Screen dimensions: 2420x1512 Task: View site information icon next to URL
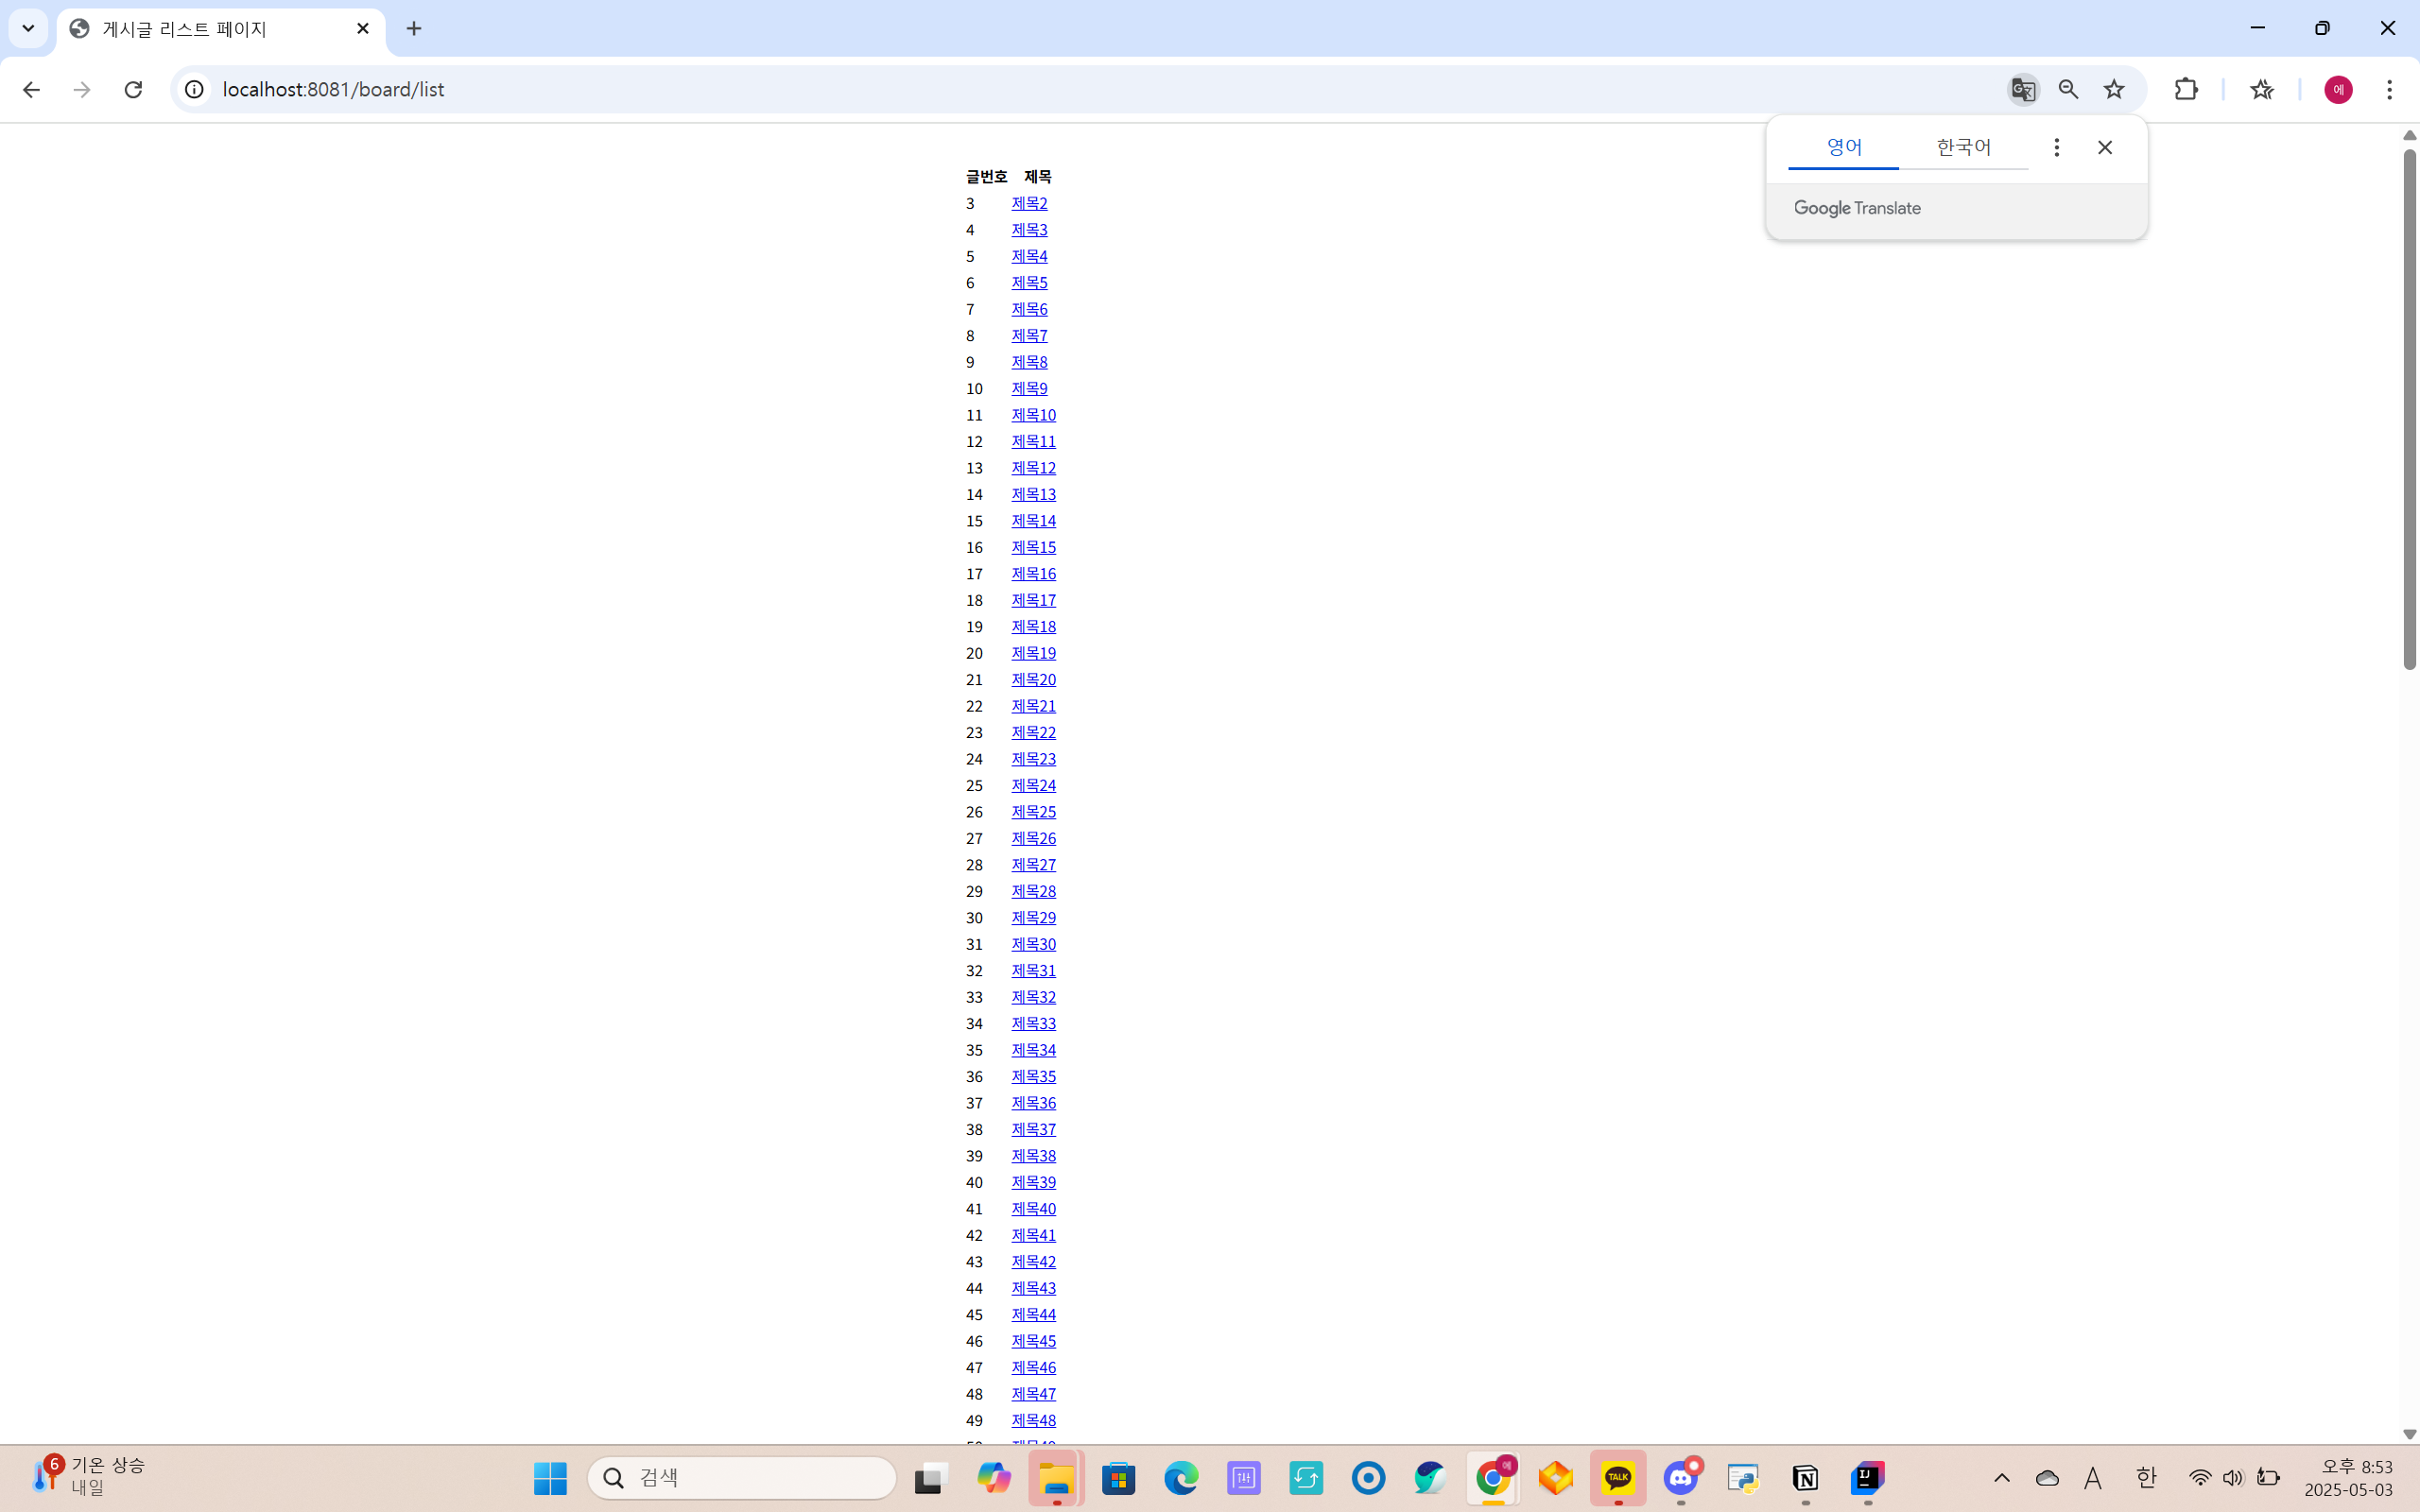[194, 90]
